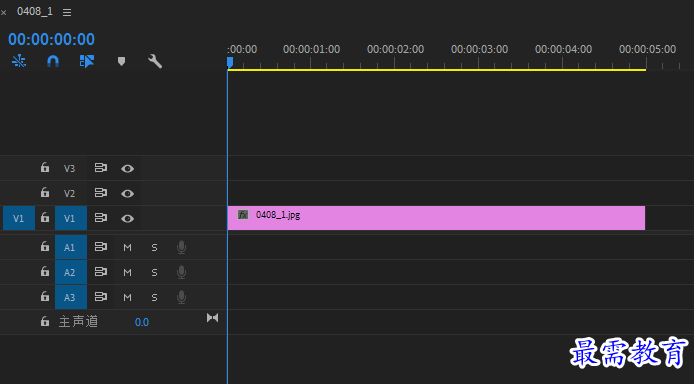Toggle sync lock on track A2
This screenshot has height=384, width=694.
(101, 272)
